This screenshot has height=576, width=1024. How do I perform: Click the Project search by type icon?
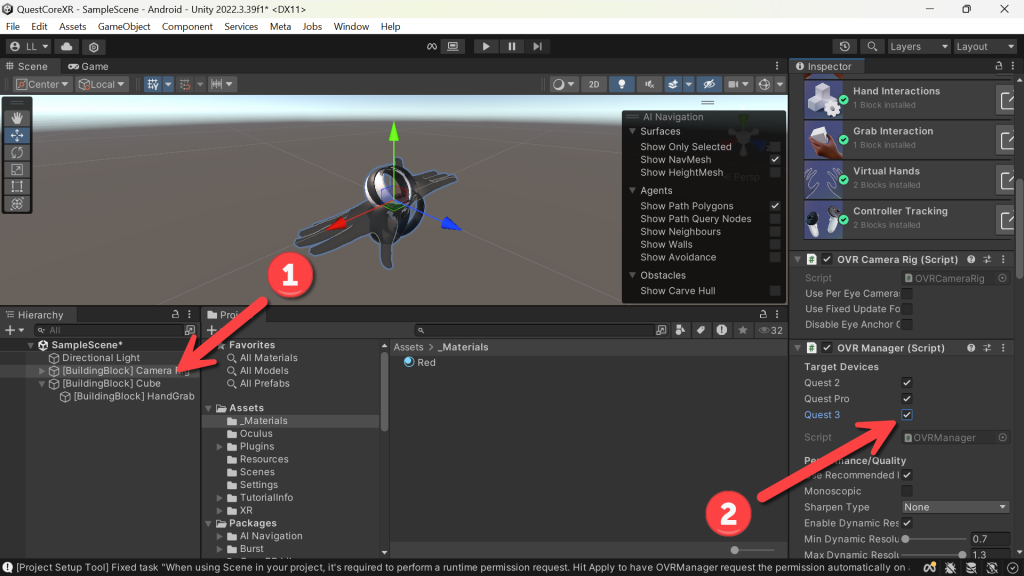point(680,330)
